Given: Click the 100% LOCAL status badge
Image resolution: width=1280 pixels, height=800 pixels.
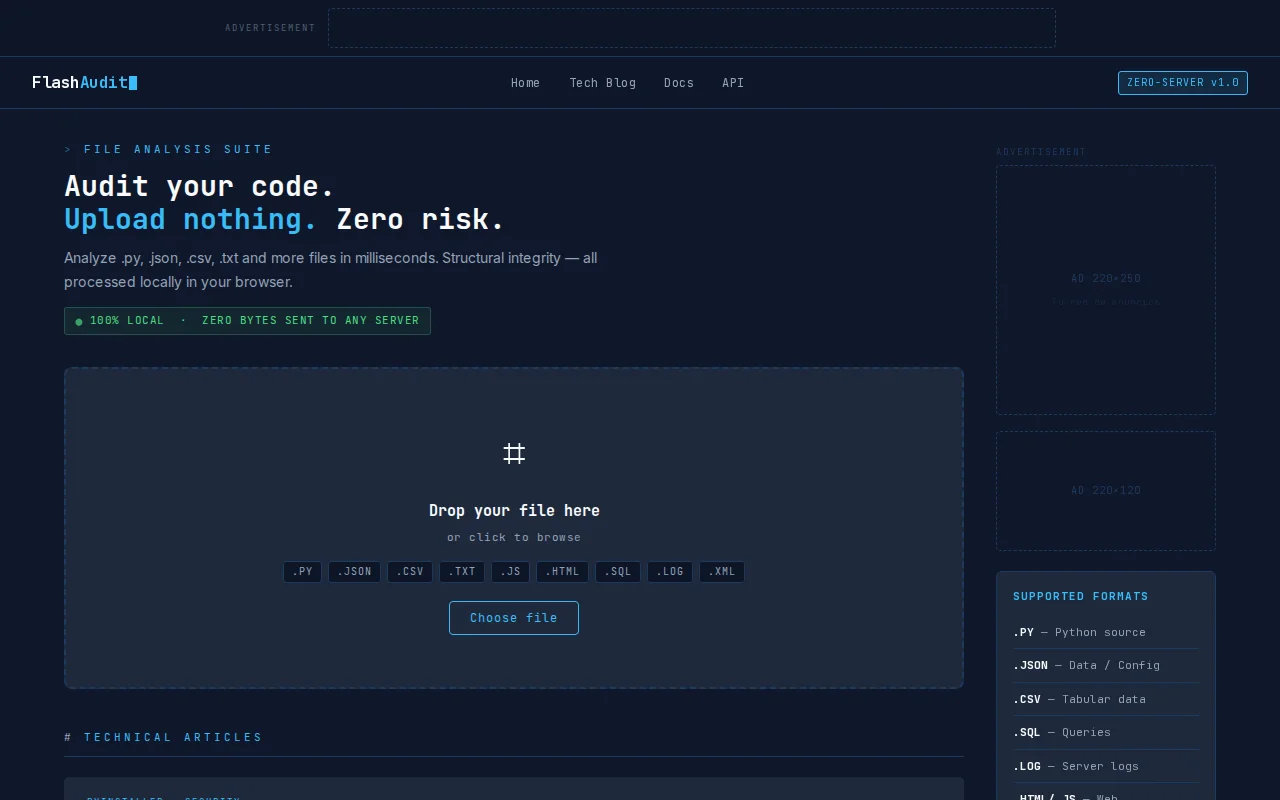Looking at the screenshot, I should [x=247, y=321].
